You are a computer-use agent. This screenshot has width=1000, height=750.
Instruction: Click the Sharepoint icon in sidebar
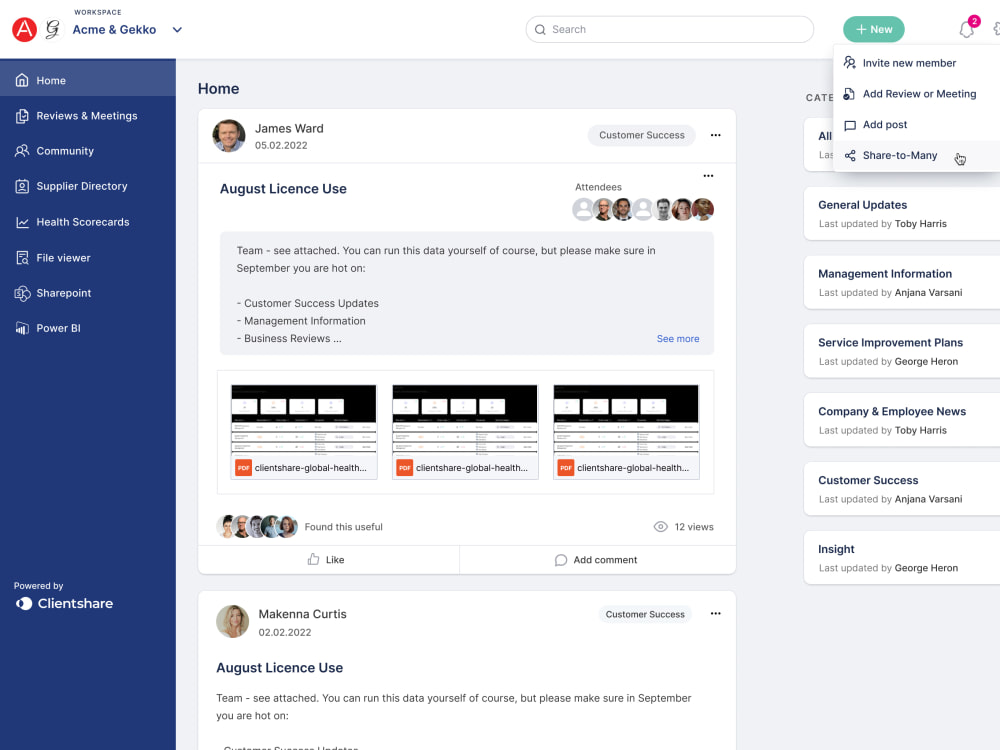22,293
